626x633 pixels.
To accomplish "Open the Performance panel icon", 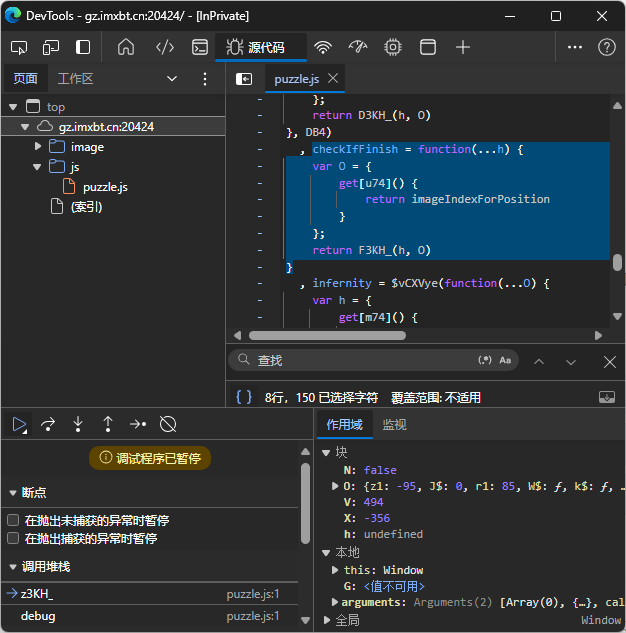I will coord(358,47).
